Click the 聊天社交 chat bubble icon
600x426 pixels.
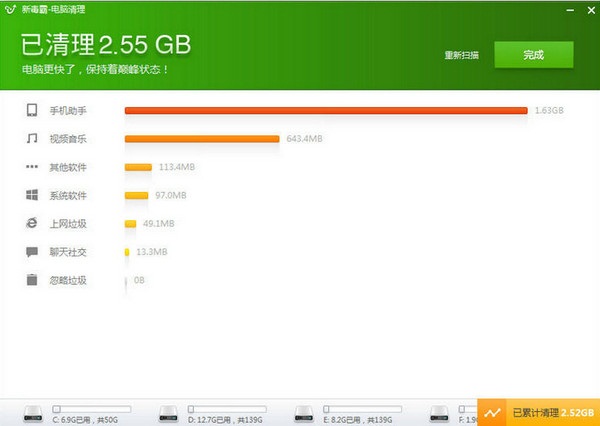[x=32, y=252]
